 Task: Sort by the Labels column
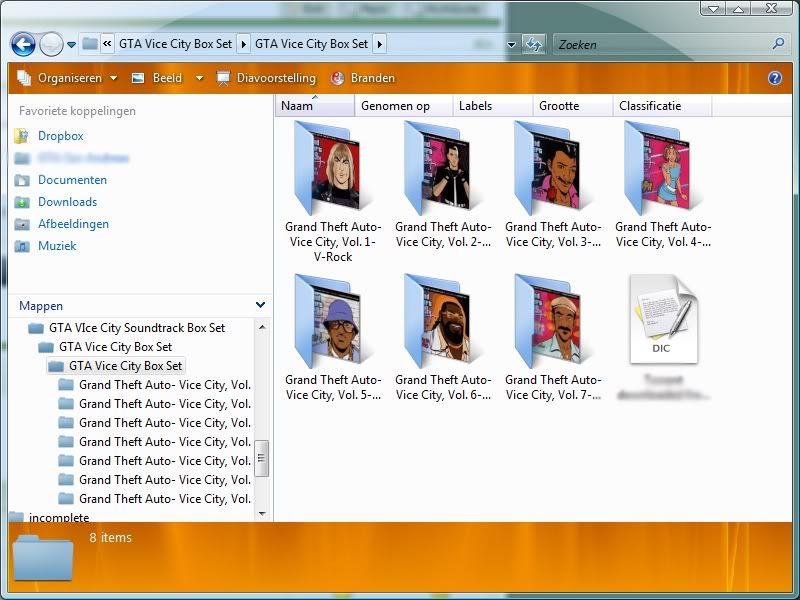pos(493,106)
